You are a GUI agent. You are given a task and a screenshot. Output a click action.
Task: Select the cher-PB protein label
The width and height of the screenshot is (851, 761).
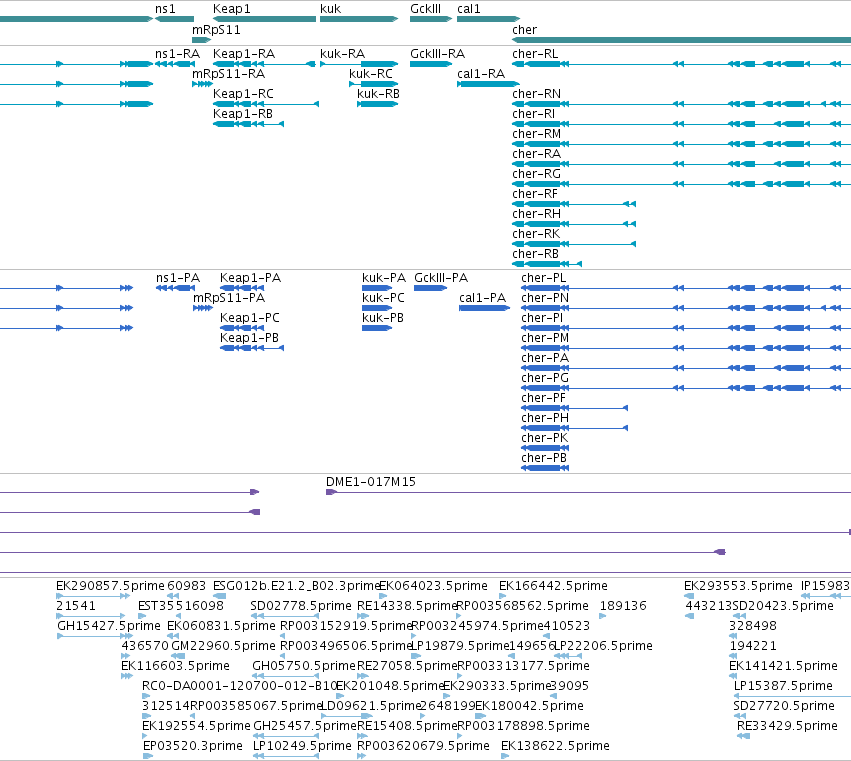coord(544,458)
